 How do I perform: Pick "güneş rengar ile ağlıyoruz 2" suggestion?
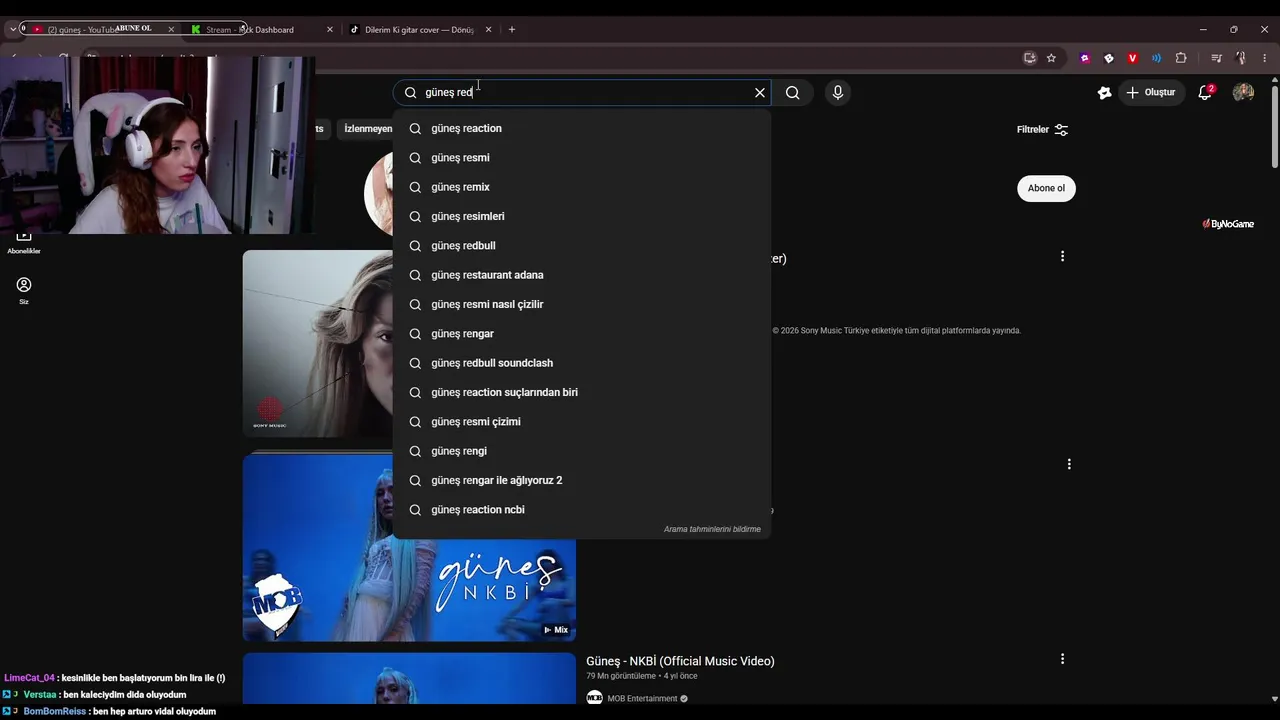click(x=582, y=480)
